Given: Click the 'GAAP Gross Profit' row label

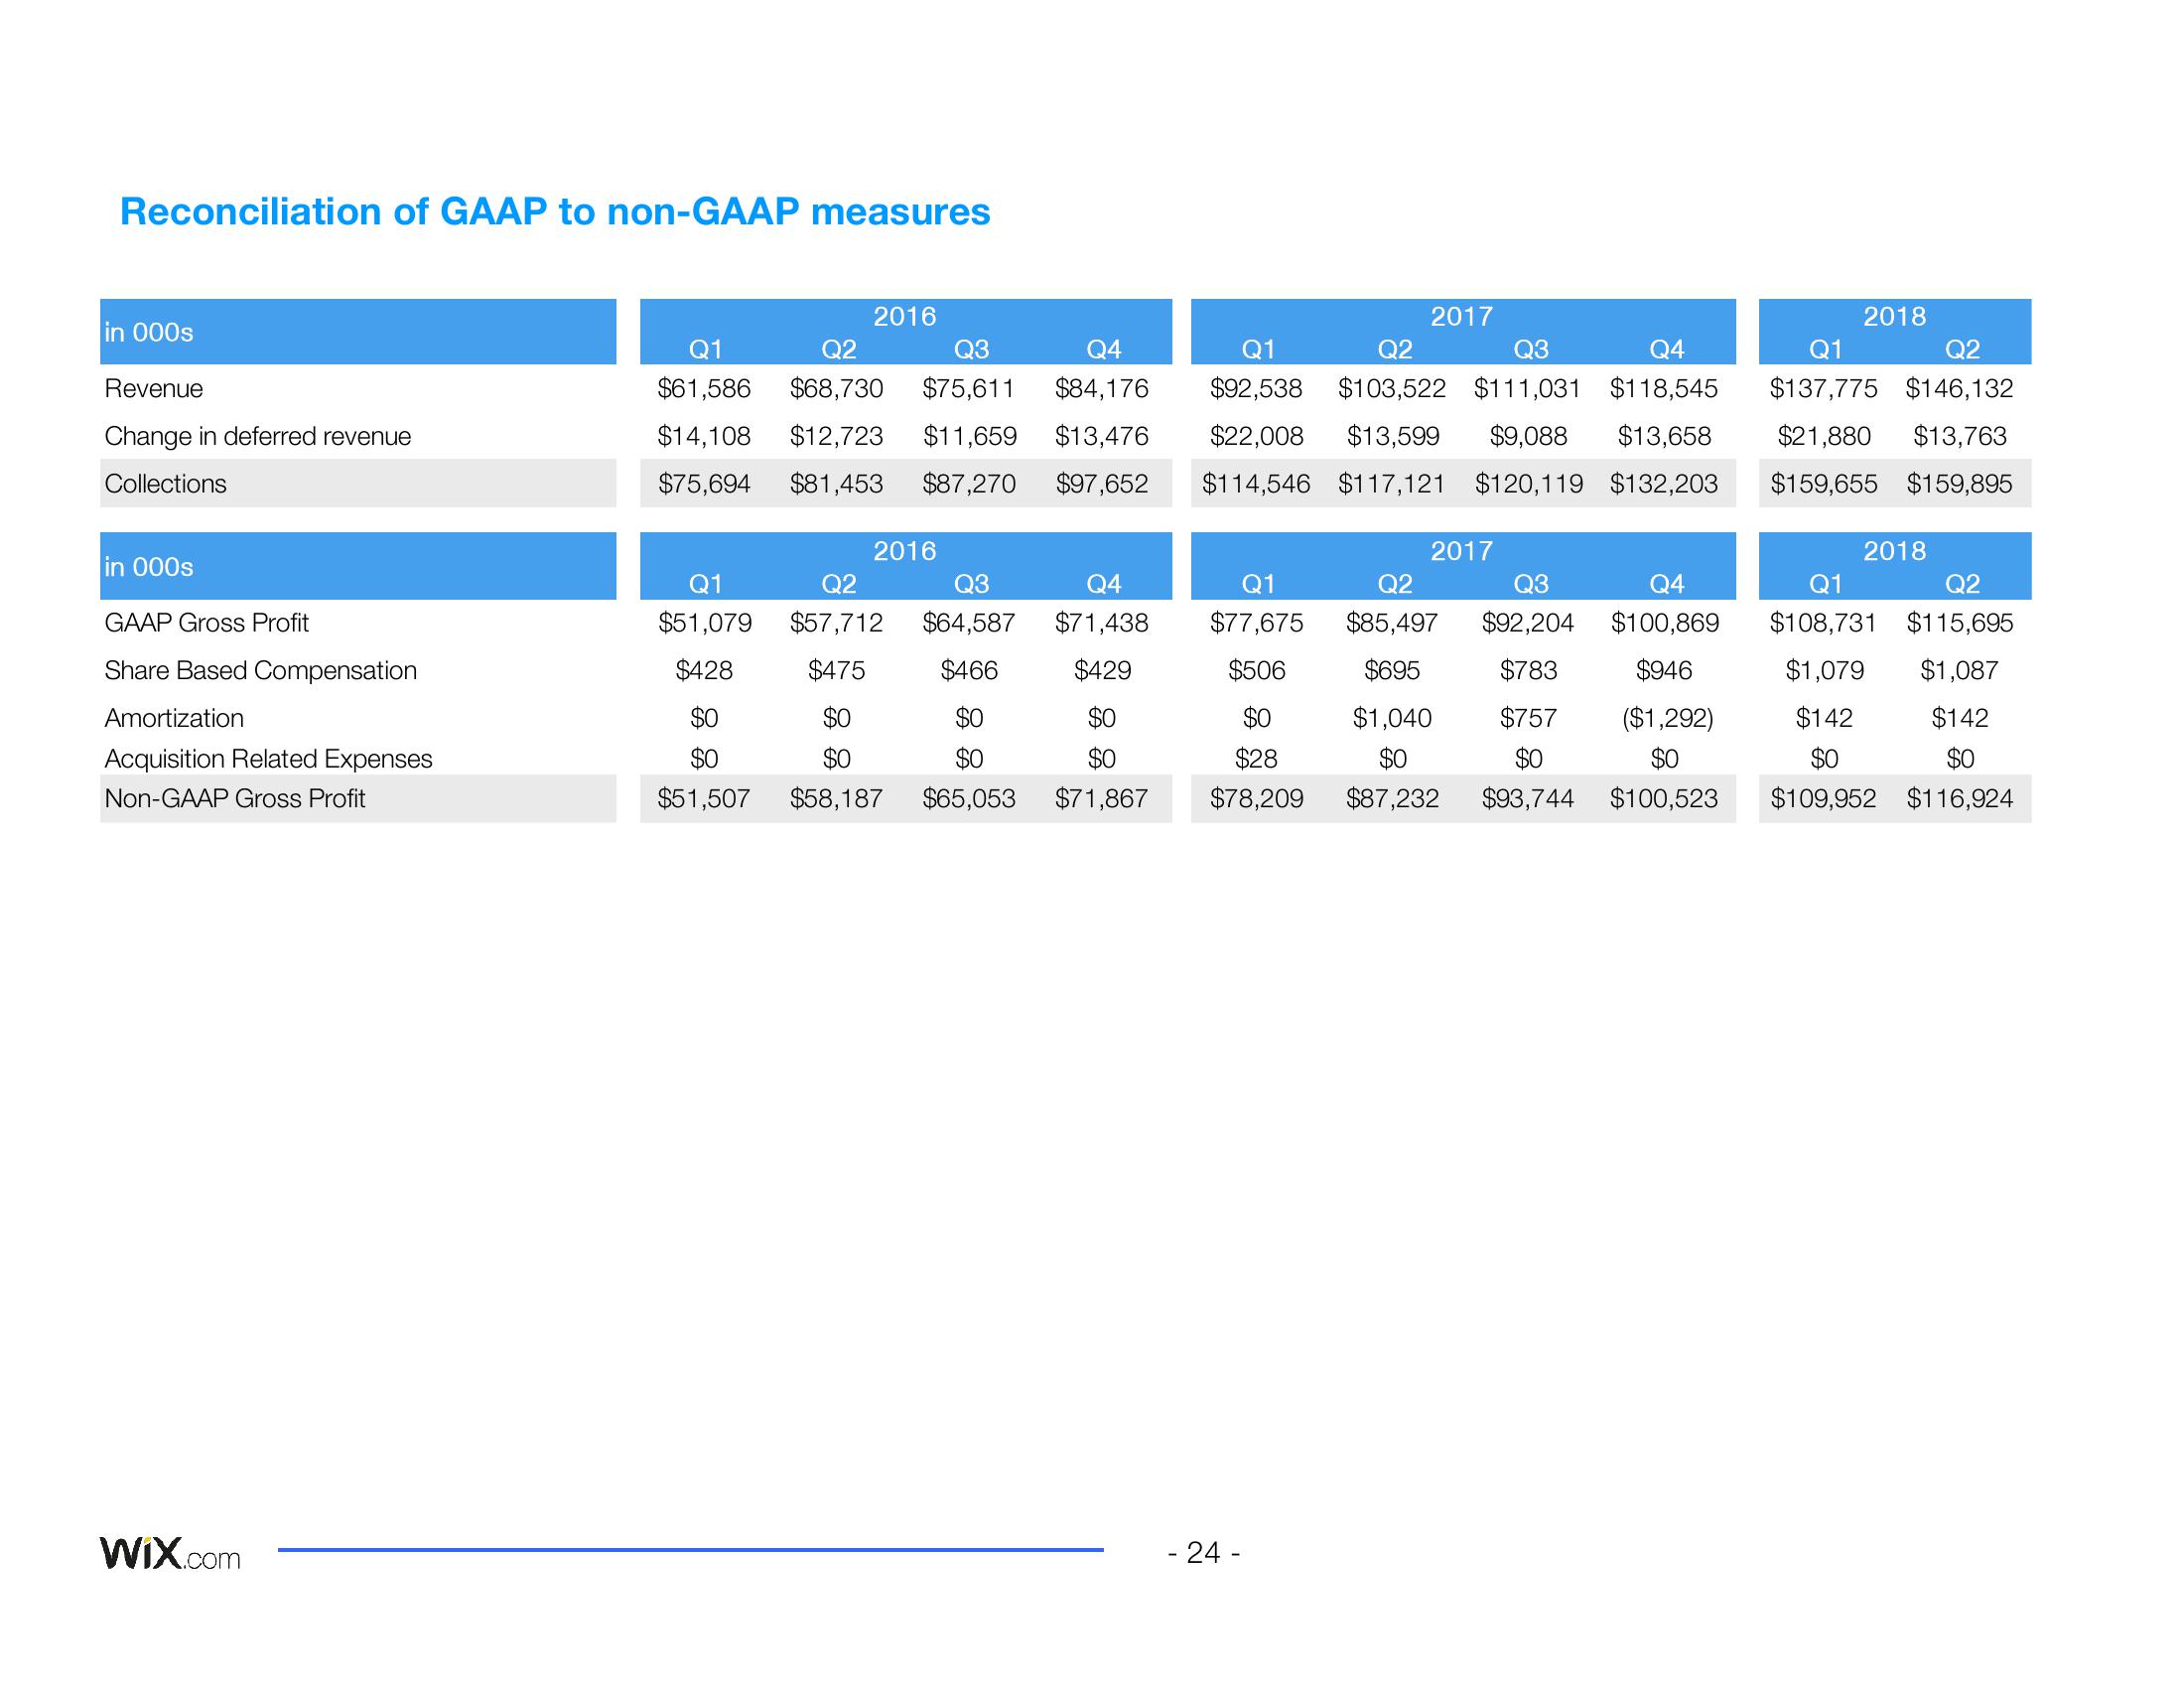Looking at the screenshot, I should tap(207, 623).
